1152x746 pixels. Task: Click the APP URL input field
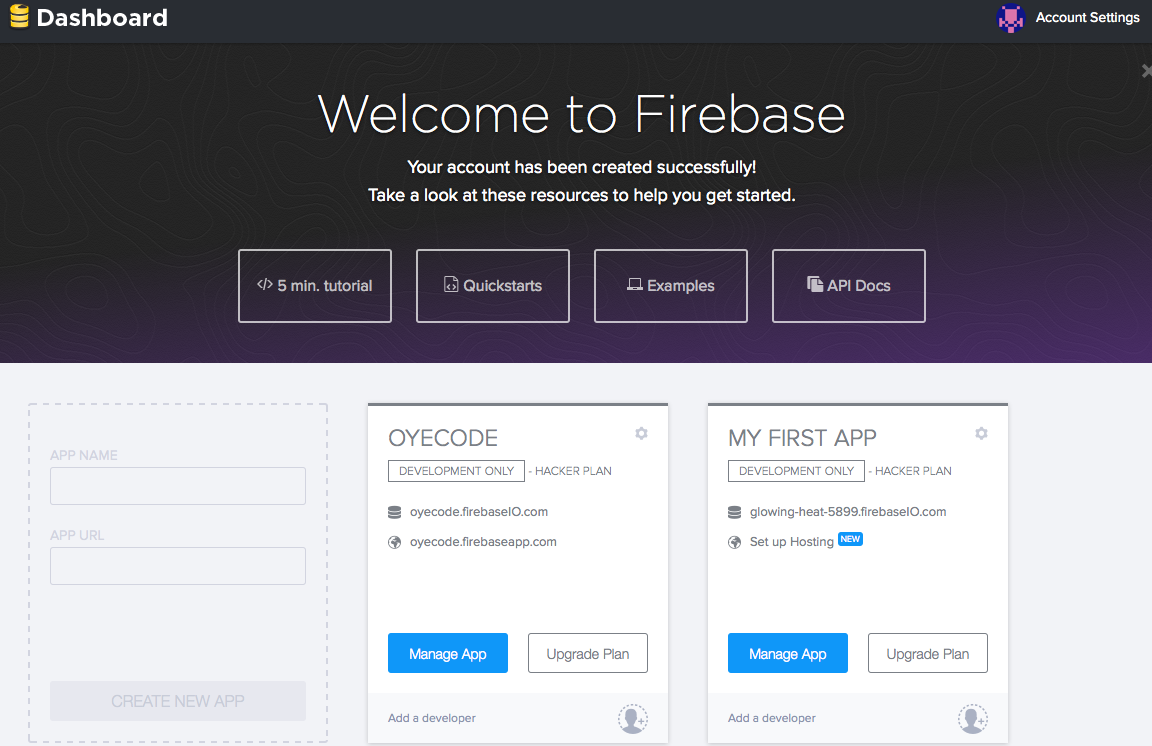(x=178, y=566)
